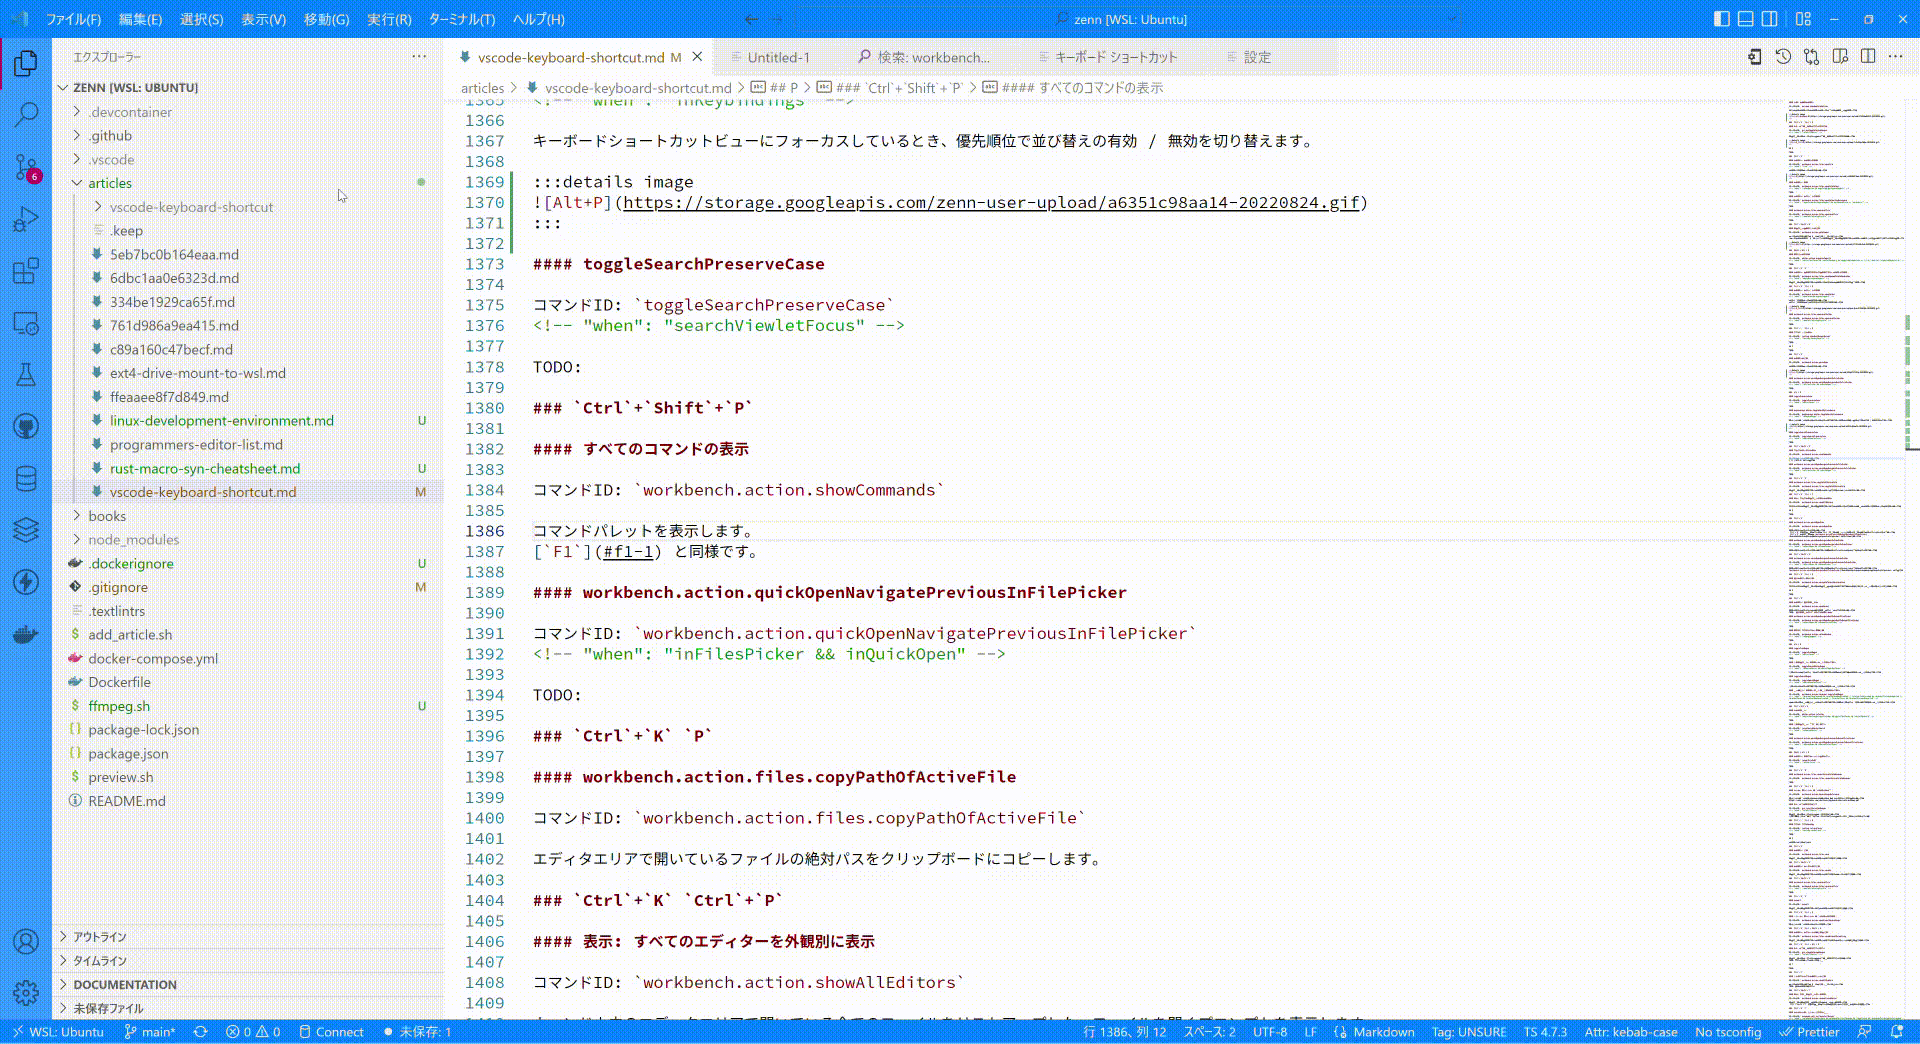Click the main* branch in status bar
The width and height of the screenshot is (1920, 1044).
pyautogui.click(x=149, y=1032)
